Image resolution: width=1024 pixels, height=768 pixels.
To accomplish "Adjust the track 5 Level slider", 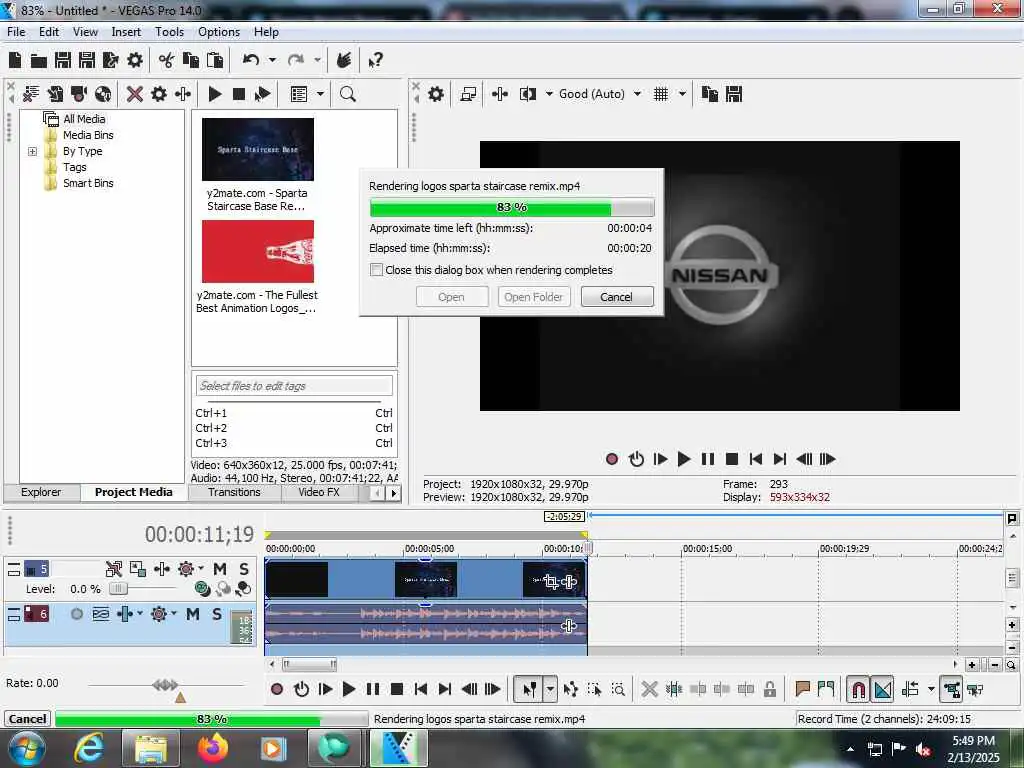I will click(118, 589).
